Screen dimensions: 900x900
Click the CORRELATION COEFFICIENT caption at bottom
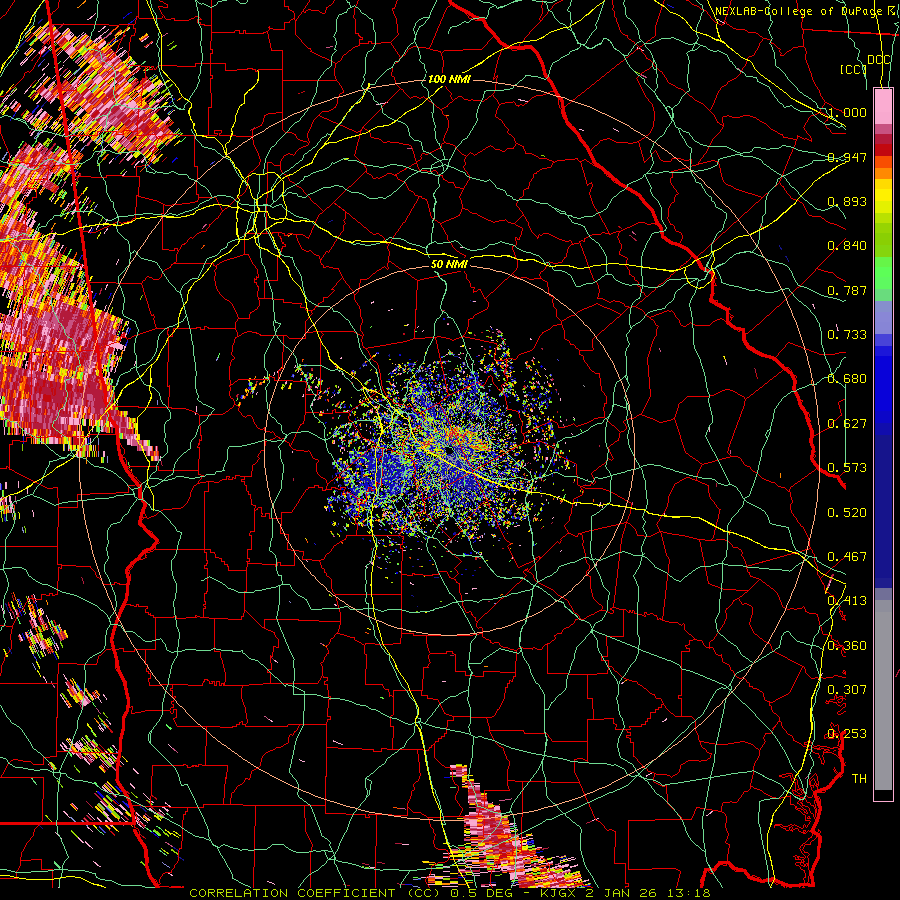pos(450,893)
